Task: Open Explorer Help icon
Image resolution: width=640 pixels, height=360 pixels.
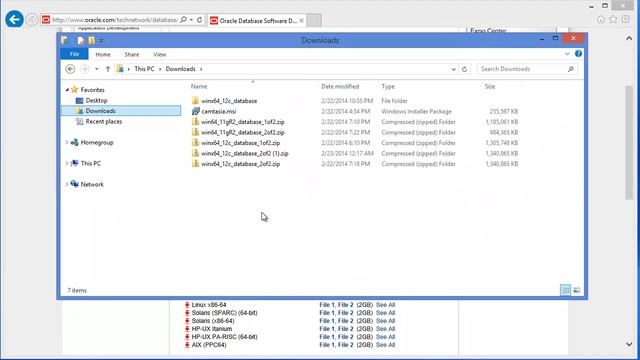Action: pos(578,53)
